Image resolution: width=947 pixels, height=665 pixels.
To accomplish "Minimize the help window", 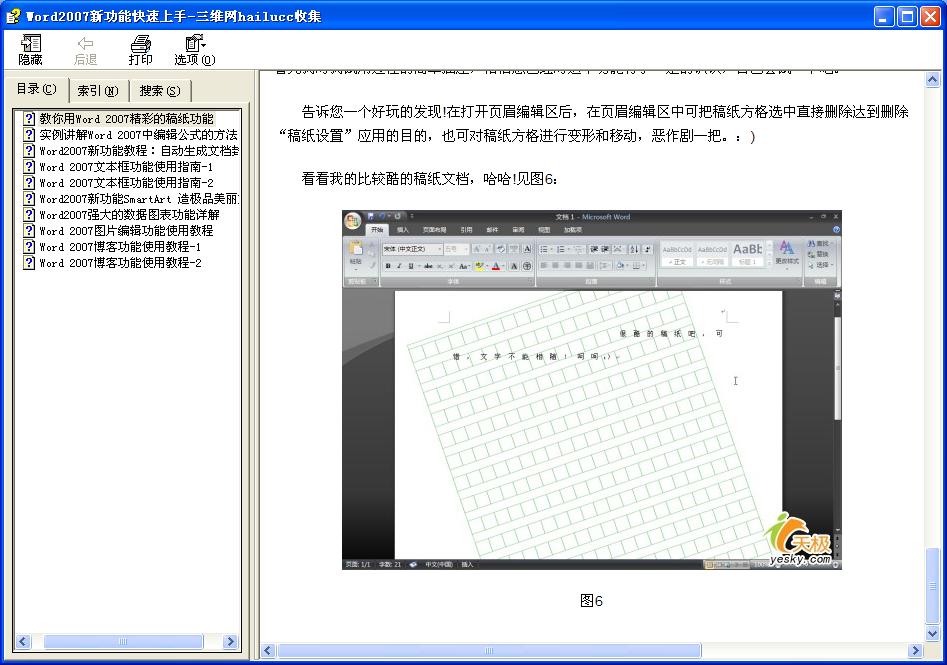I will coord(884,16).
